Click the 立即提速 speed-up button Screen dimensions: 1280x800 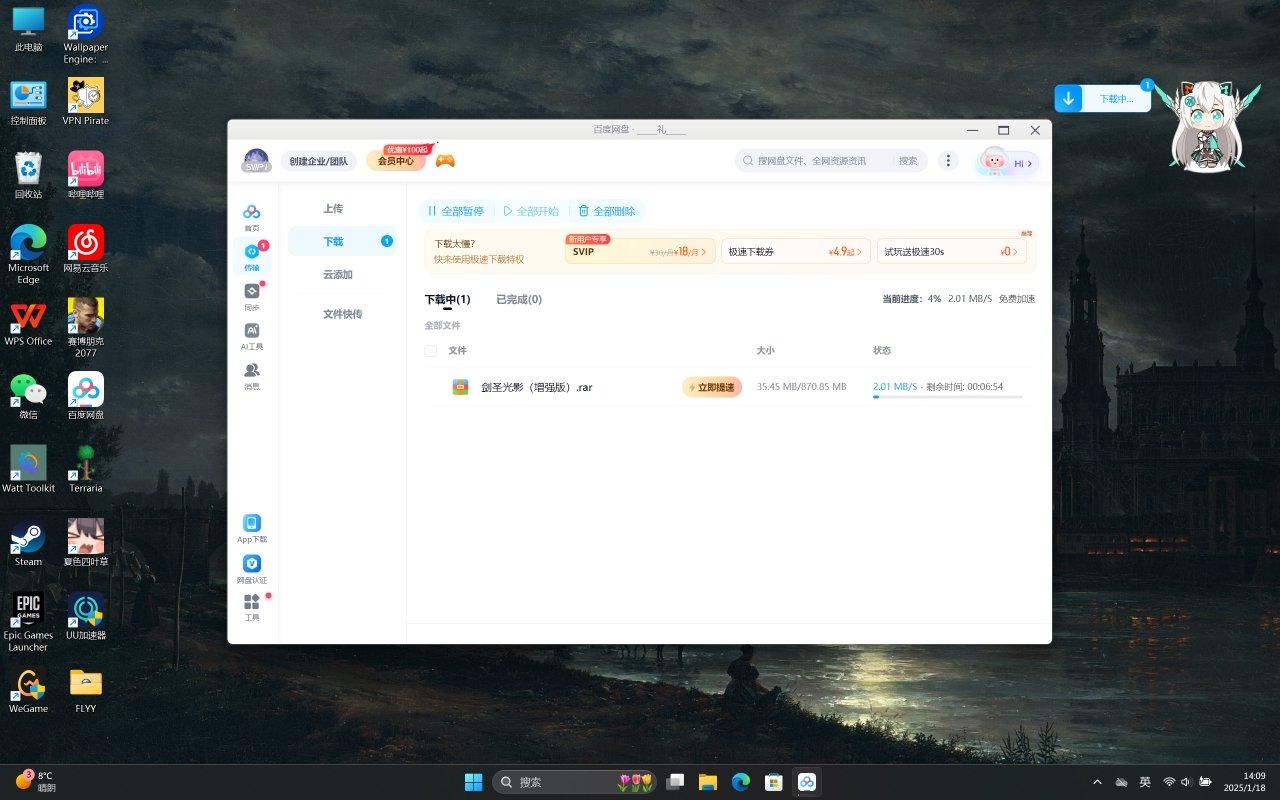(x=712, y=387)
